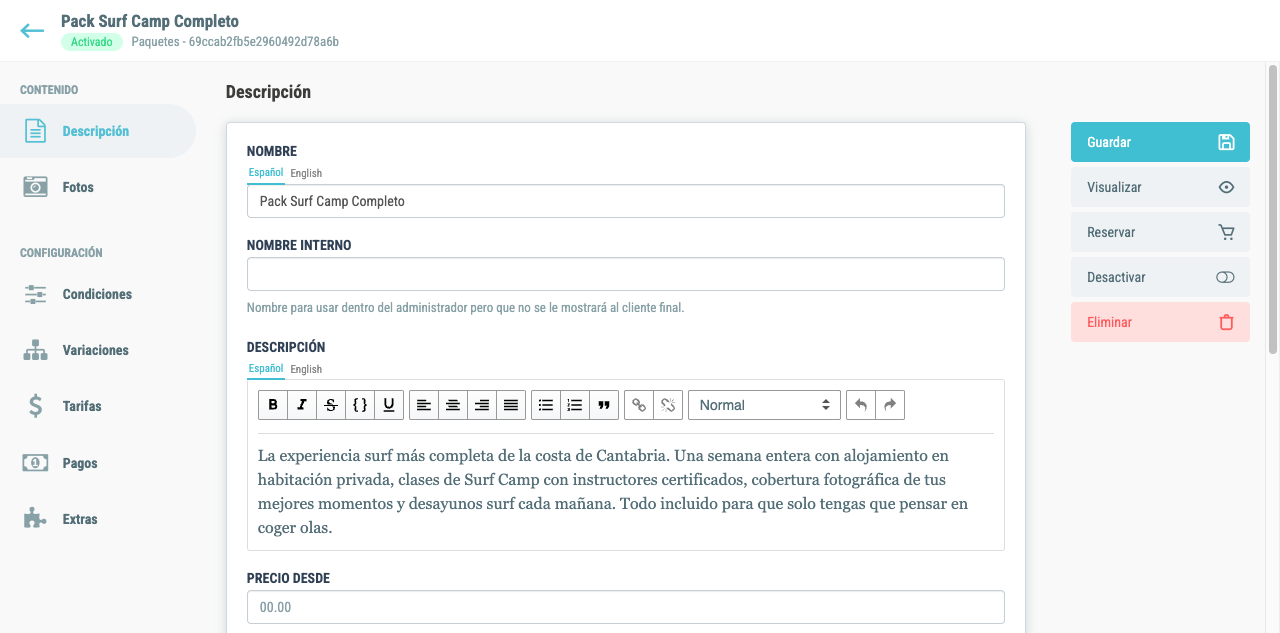This screenshot has height=633, width=1280.
Task: Open Tarifas in the sidebar
Action: point(98,406)
